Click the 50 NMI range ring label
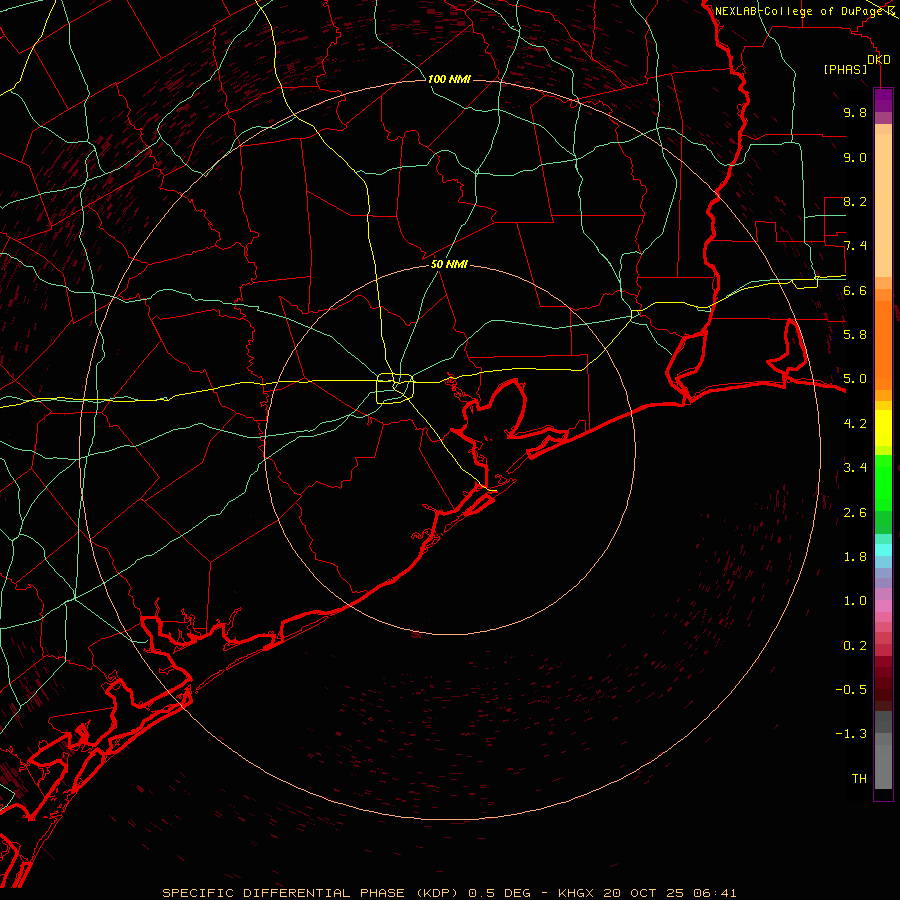The width and height of the screenshot is (900, 900). point(449,264)
